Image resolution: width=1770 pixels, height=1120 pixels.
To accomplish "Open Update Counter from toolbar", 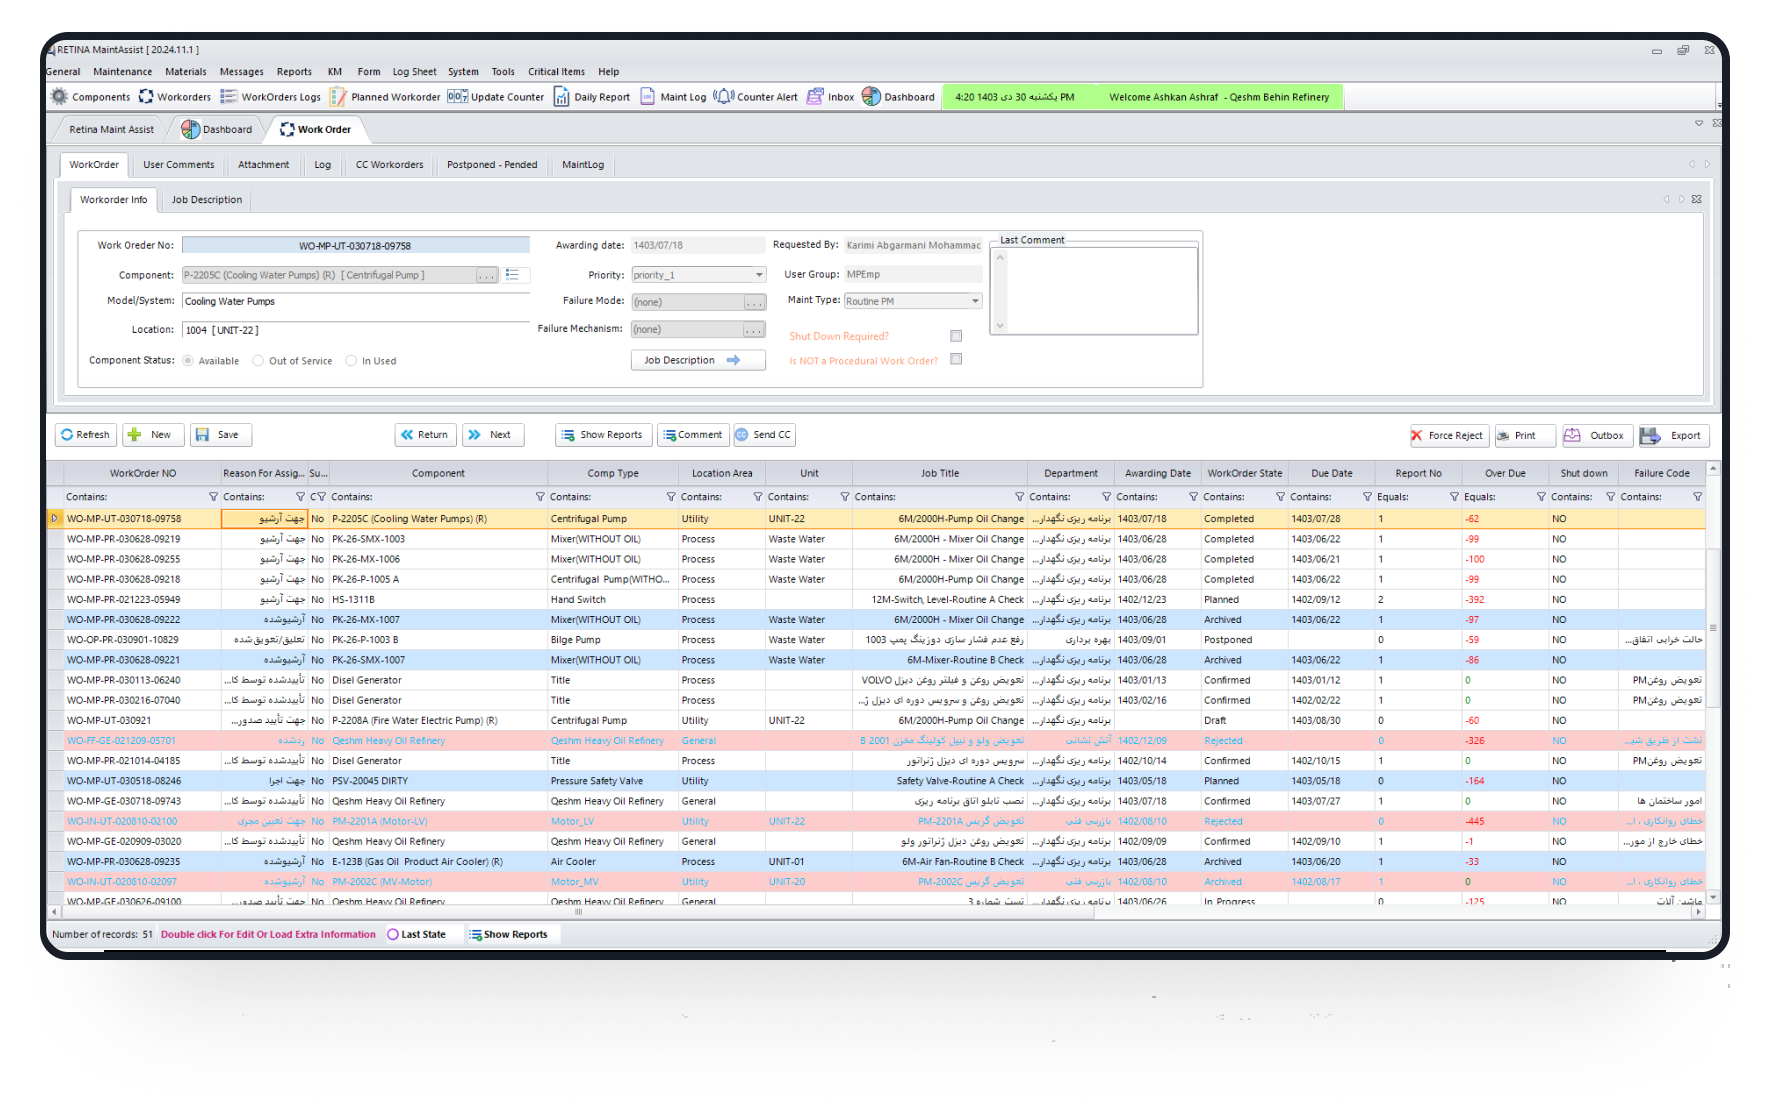I will pyautogui.click(x=457, y=97).
